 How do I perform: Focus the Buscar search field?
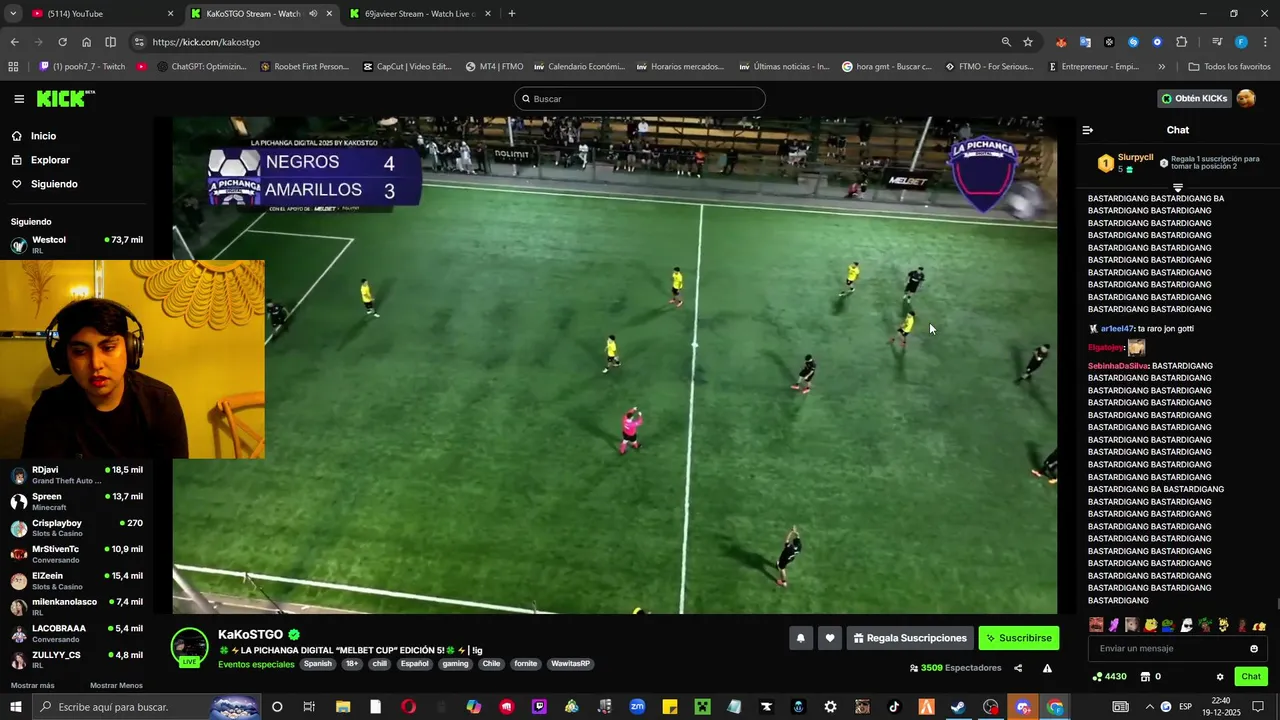click(640, 99)
